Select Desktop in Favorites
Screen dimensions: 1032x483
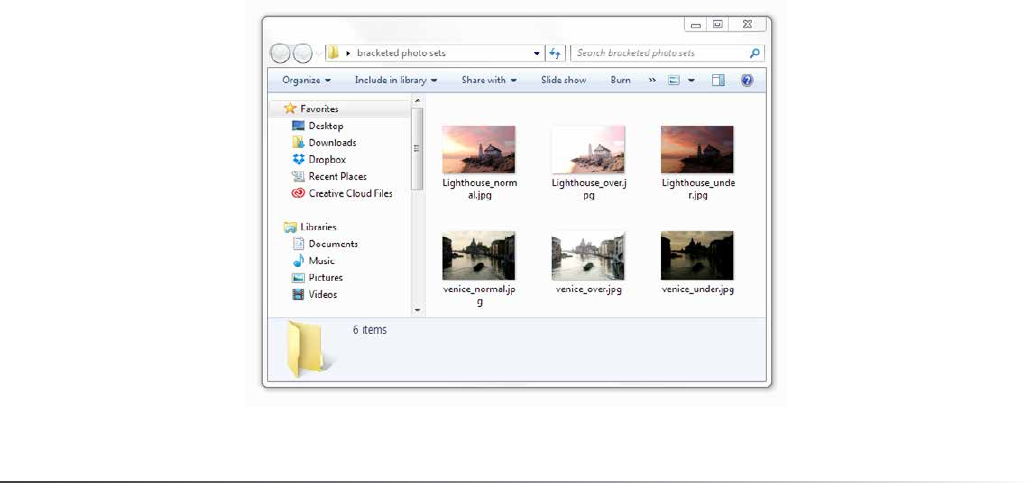pos(326,126)
